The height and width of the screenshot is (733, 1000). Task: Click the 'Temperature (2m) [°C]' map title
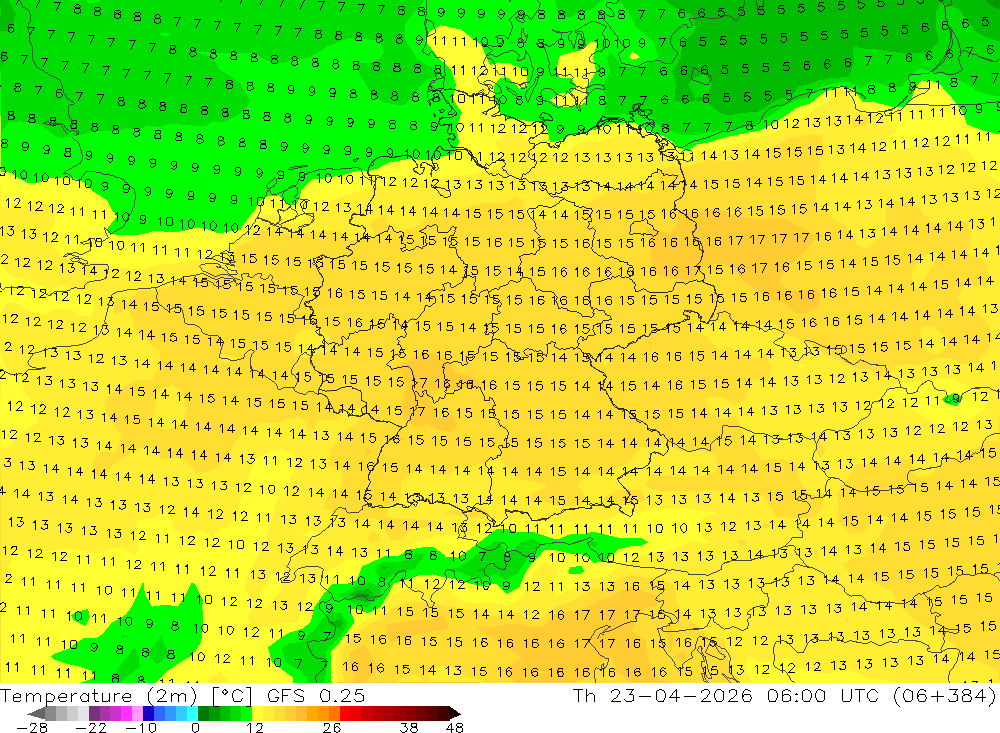pyautogui.click(x=126, y=695)
